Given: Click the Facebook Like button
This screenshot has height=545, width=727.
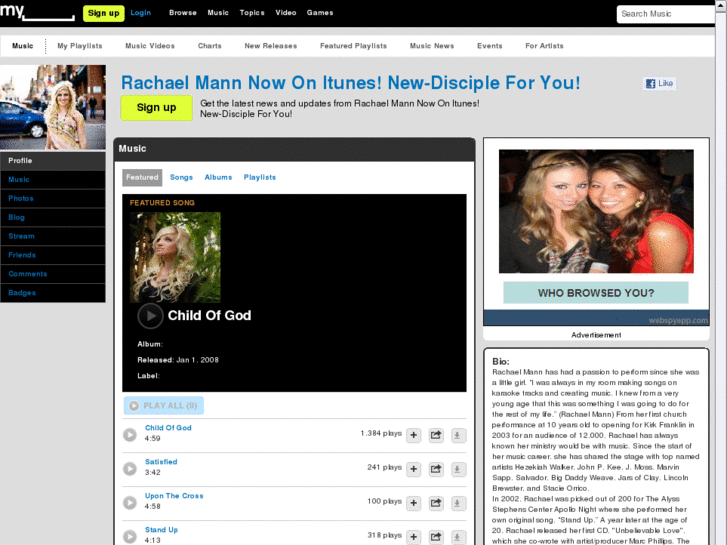Looking at the screenshot, I should point(659,83).
